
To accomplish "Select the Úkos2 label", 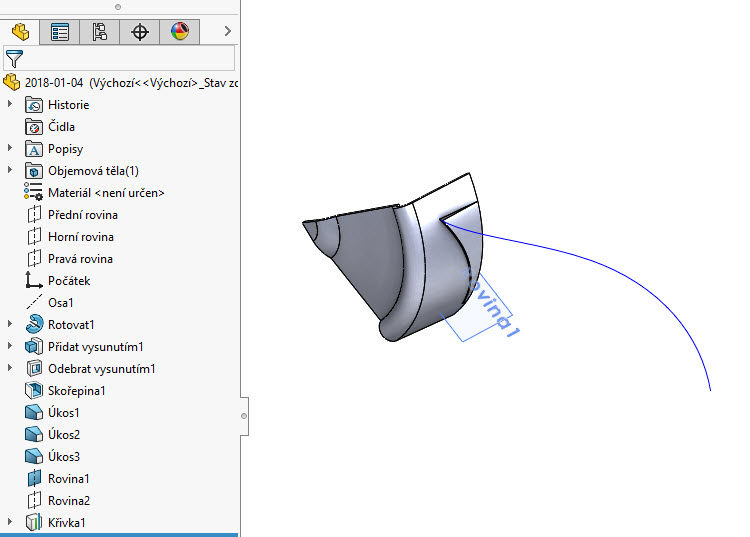I will coord(64,434).
